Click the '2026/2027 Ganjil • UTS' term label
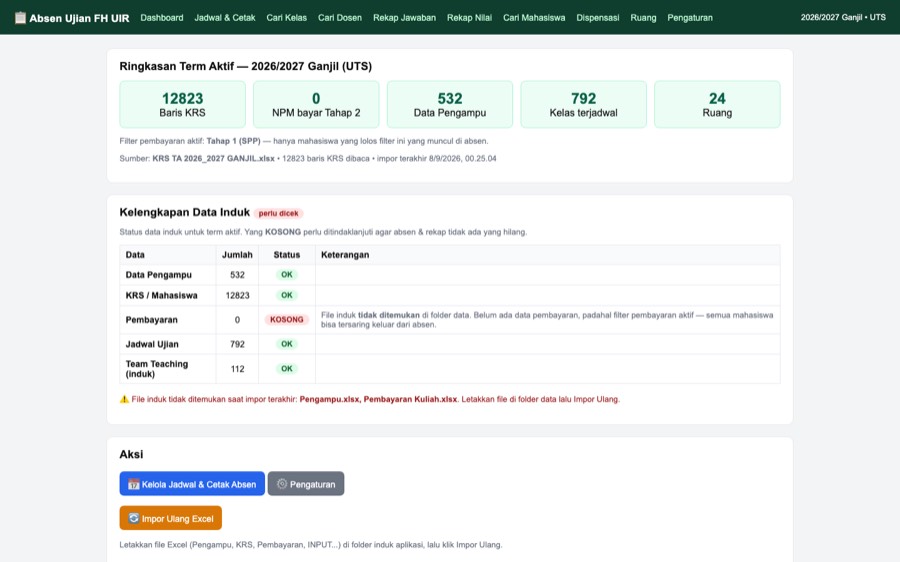 click(x=843, y=18)
